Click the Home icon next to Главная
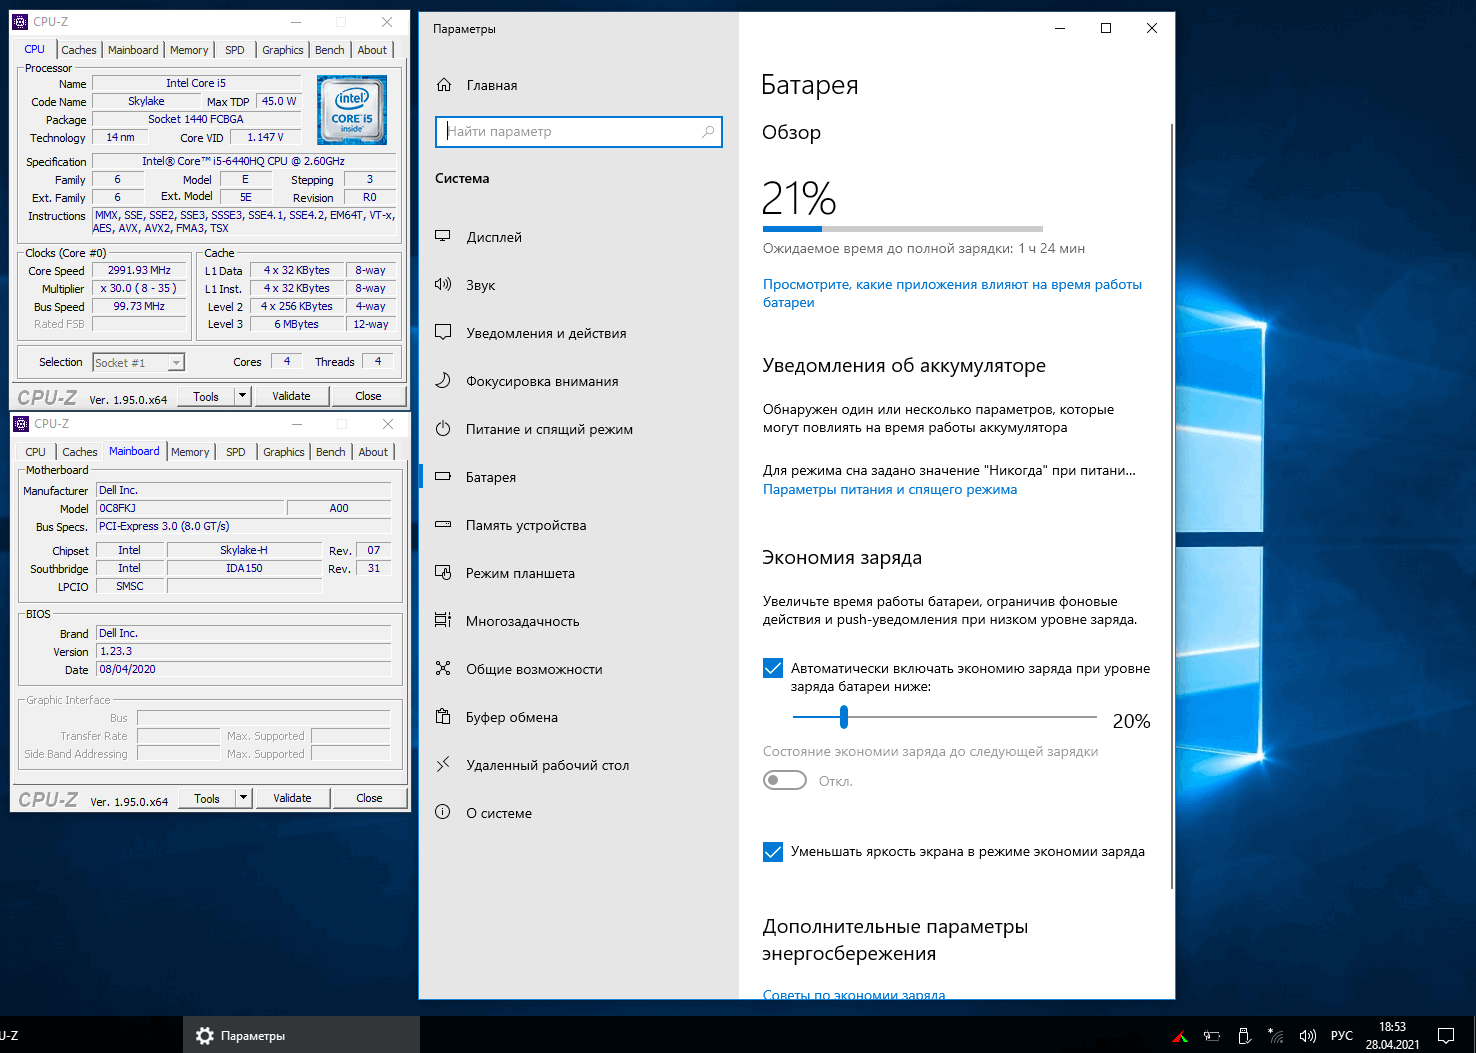This screenshot has width=1476, height=1053. click(444, 85)
